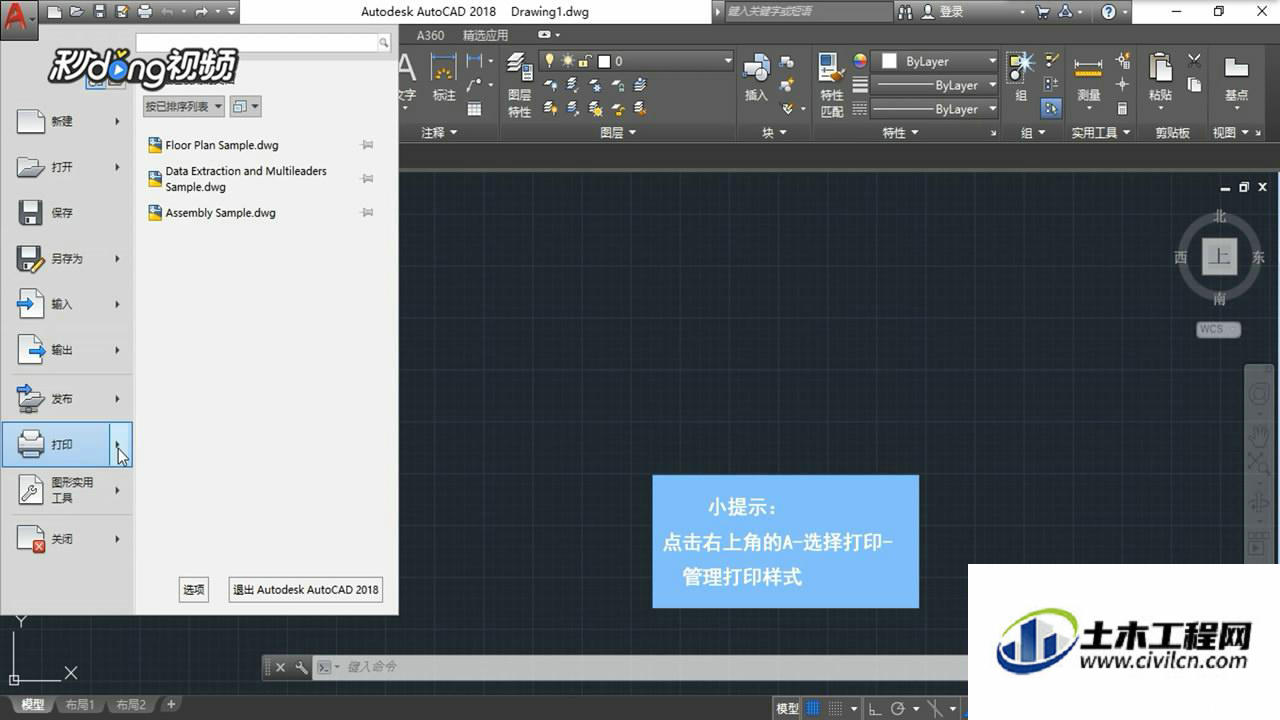The width and height of the screenshot is (1280, 720).
Task: Select 新建 (New) in application menu
Action: click(67, 121)
